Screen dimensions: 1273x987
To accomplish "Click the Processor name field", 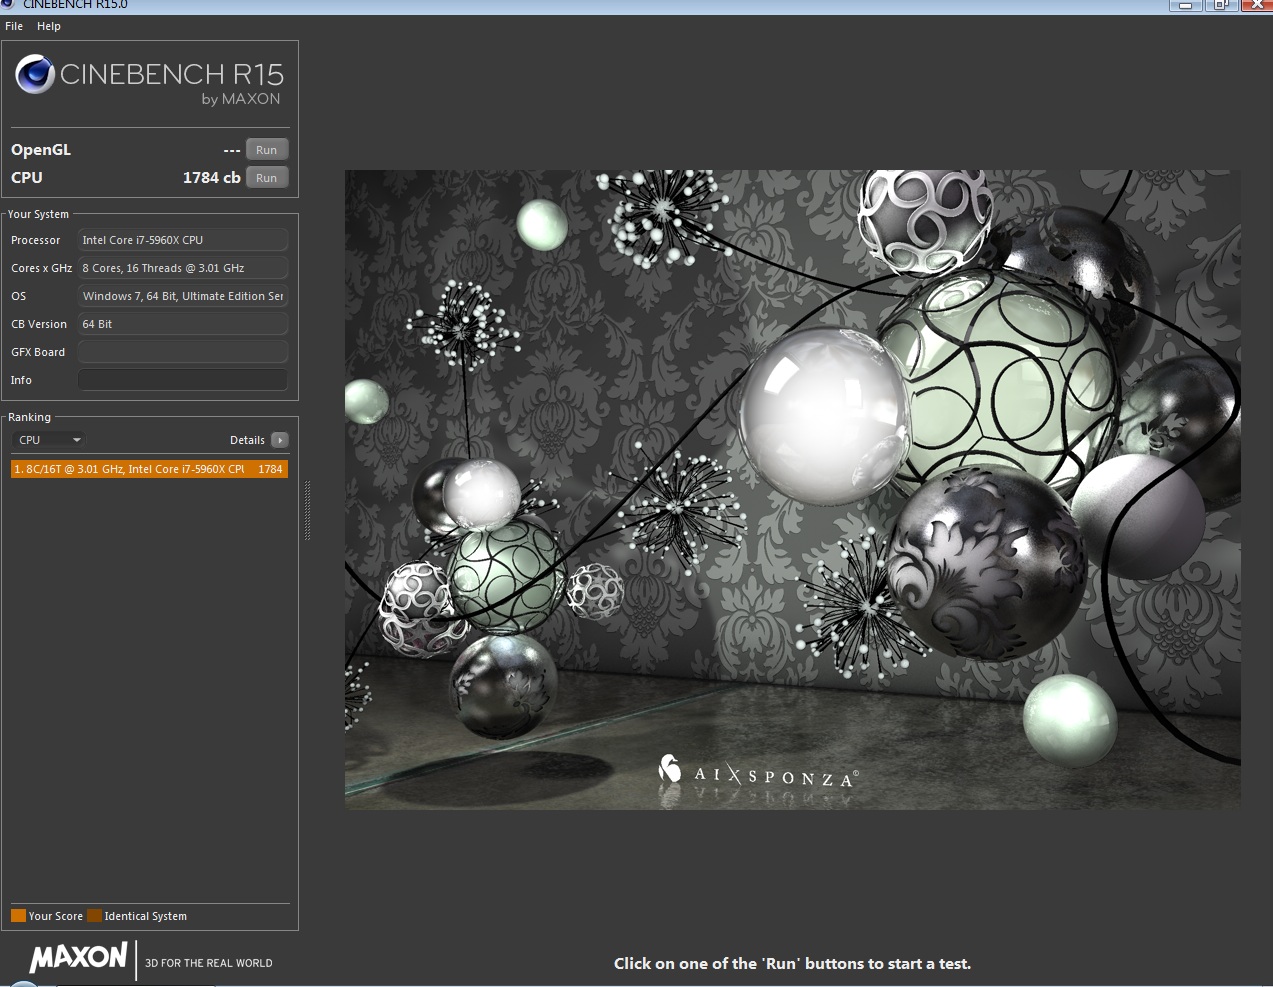I will [183, 240].
